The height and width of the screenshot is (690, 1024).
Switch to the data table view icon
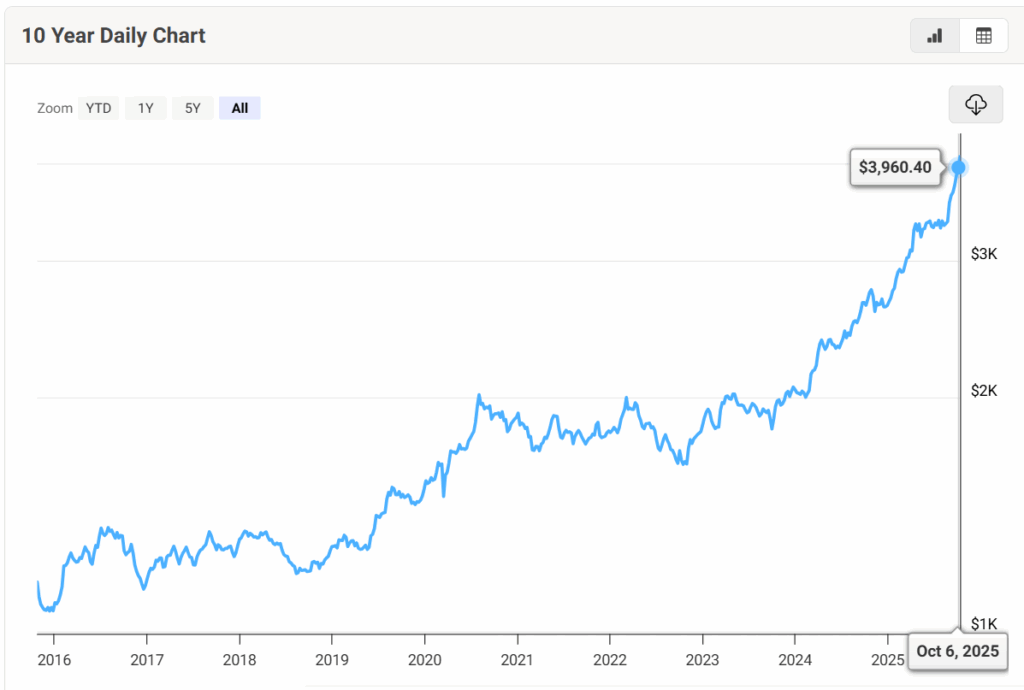coord(984,36)
